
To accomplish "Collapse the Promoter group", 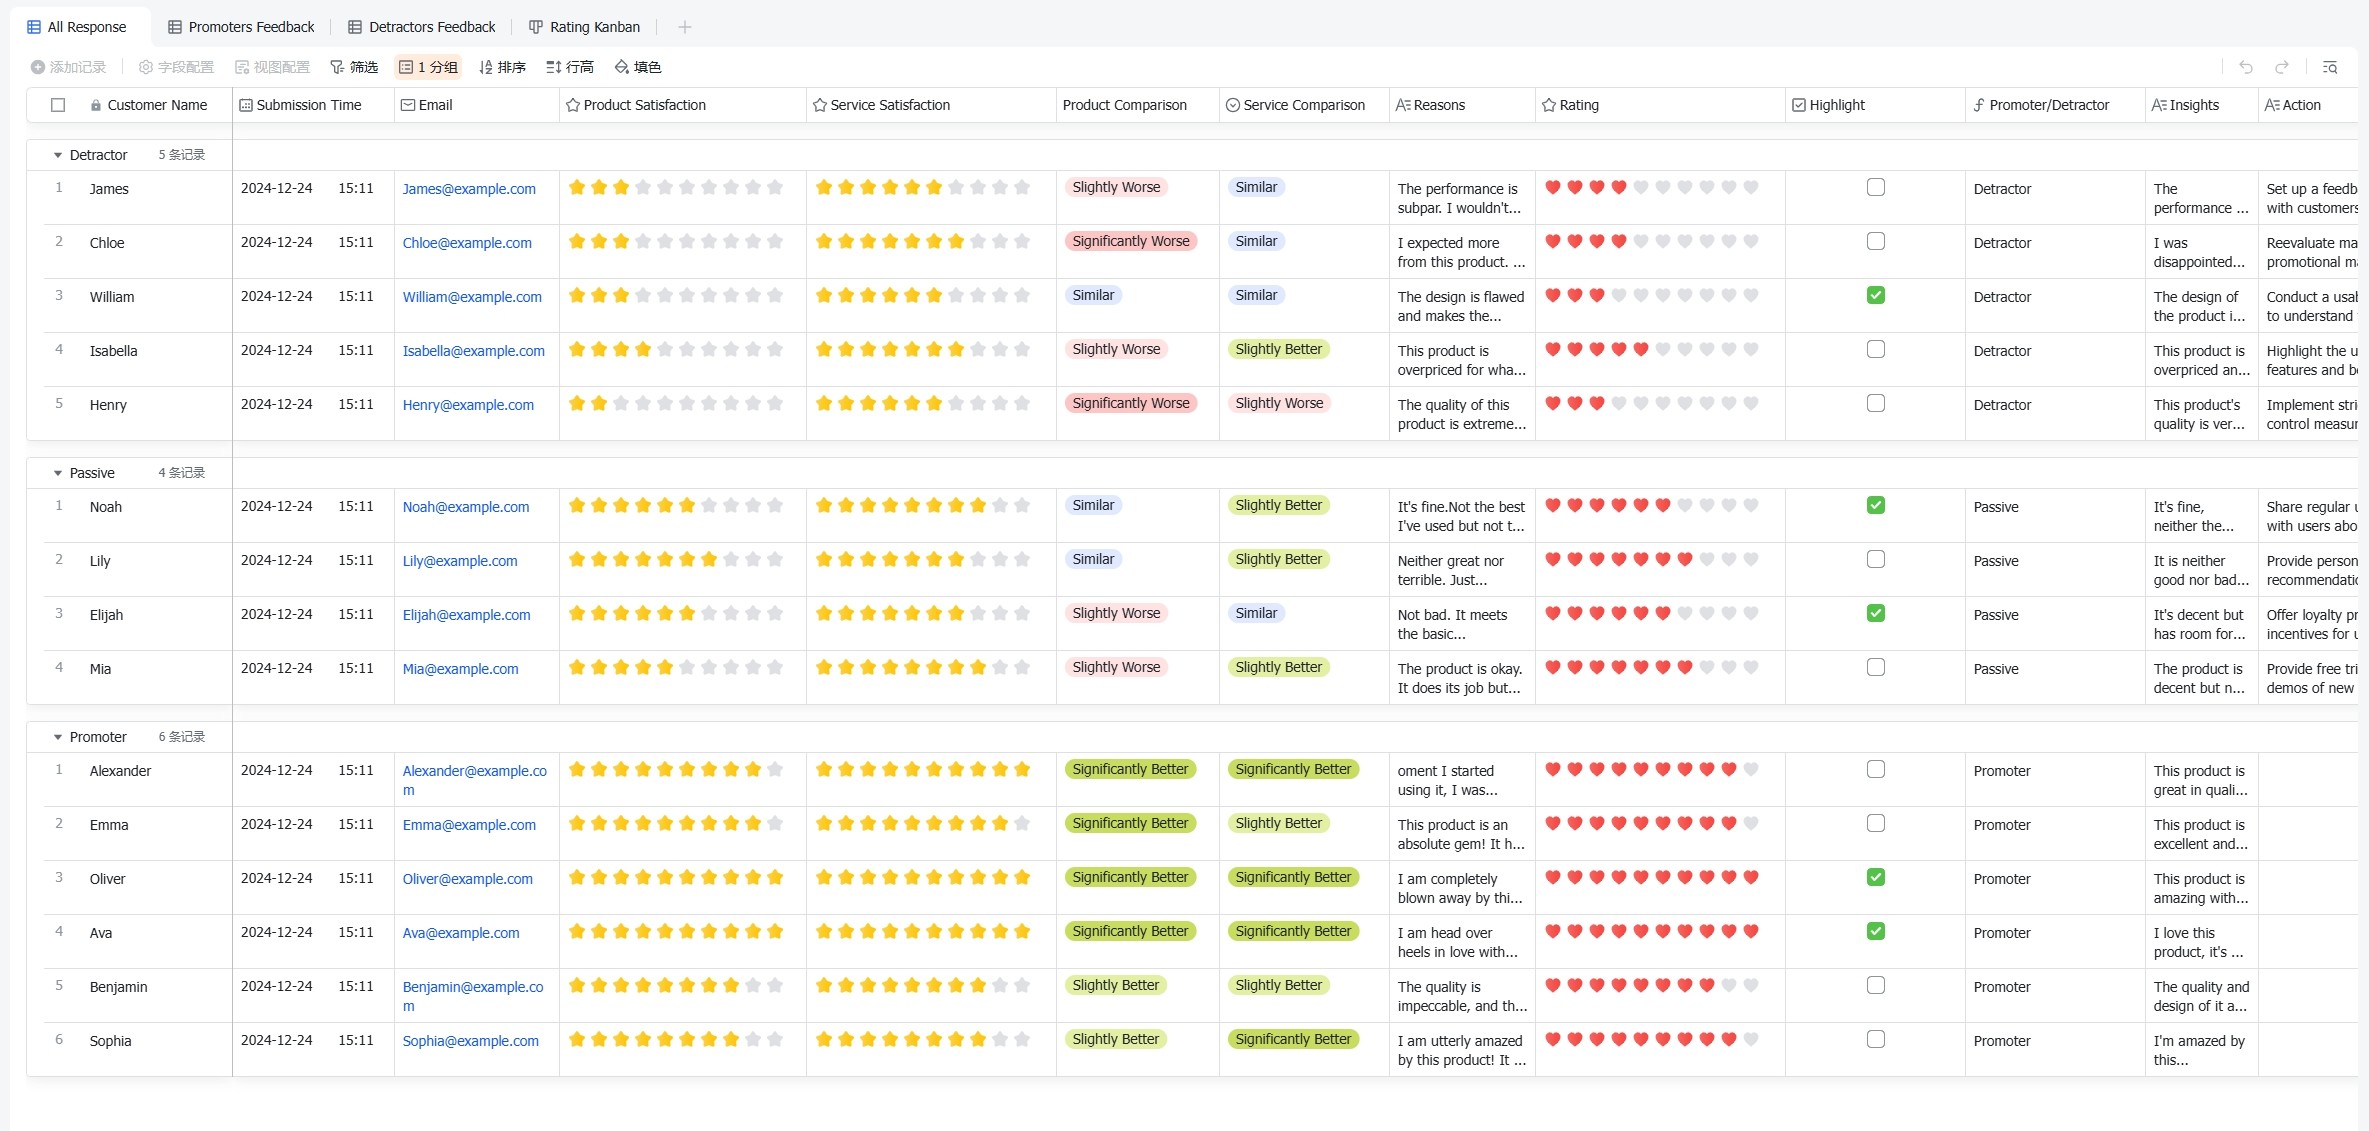I will point(58,737).
